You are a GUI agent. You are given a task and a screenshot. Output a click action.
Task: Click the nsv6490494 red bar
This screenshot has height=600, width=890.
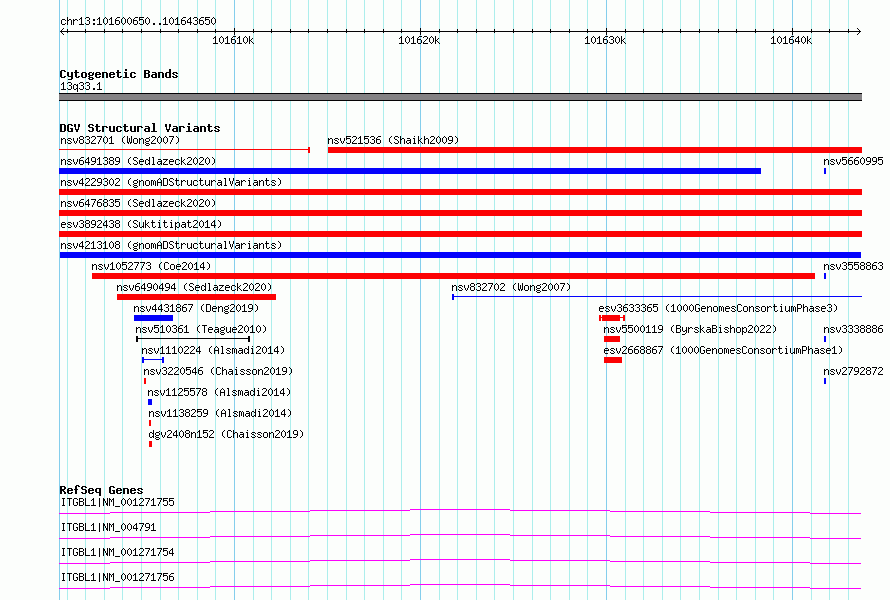click(x=196, y=297)
